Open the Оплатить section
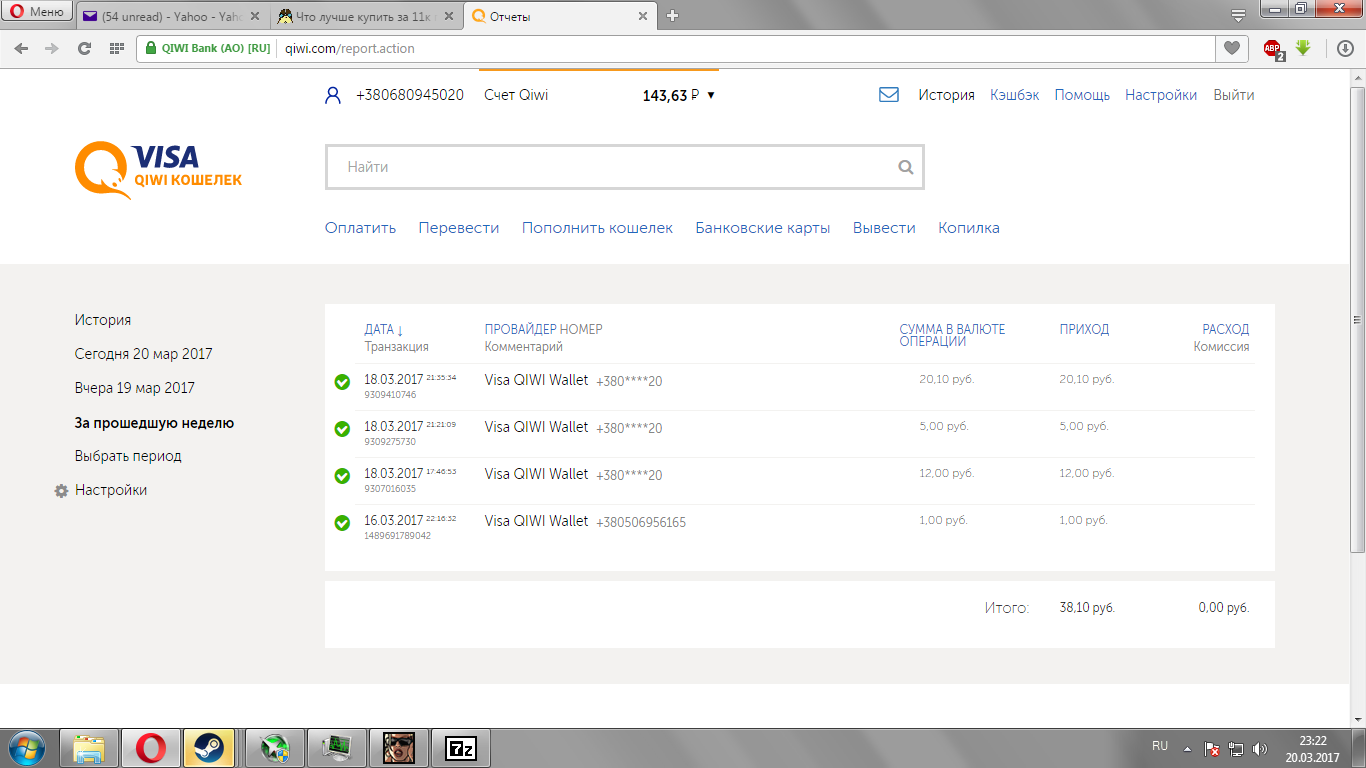Viewport: 1366px width, 768px height. click(x=360, y=228)
